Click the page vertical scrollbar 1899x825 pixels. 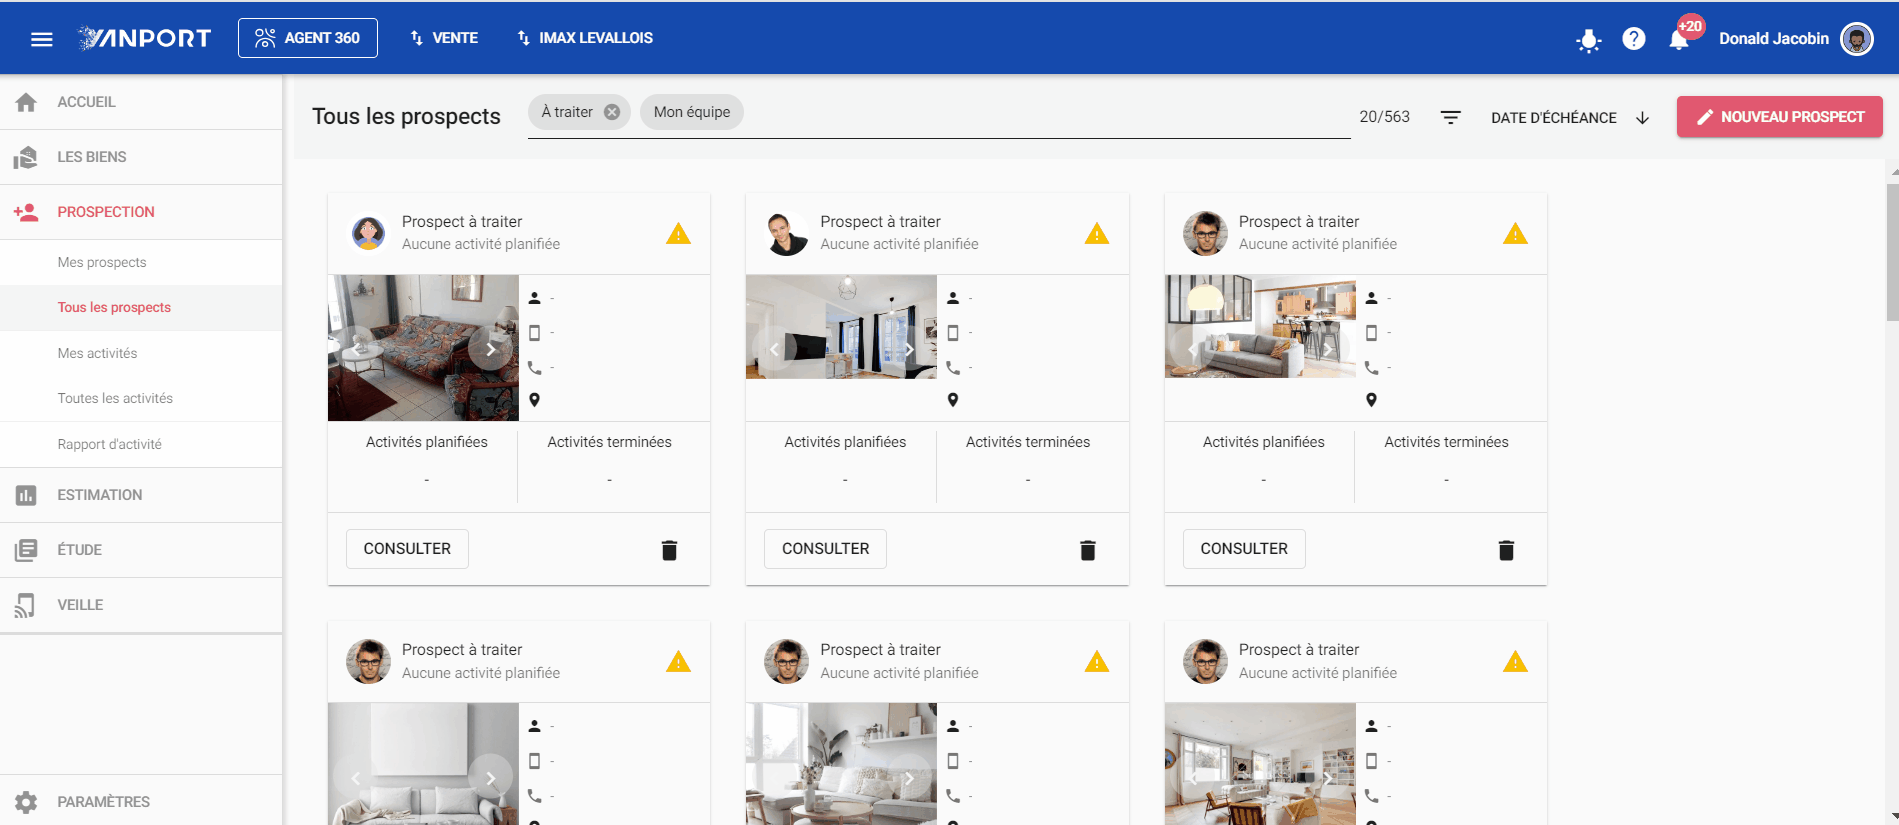[x=1892, y=250]
